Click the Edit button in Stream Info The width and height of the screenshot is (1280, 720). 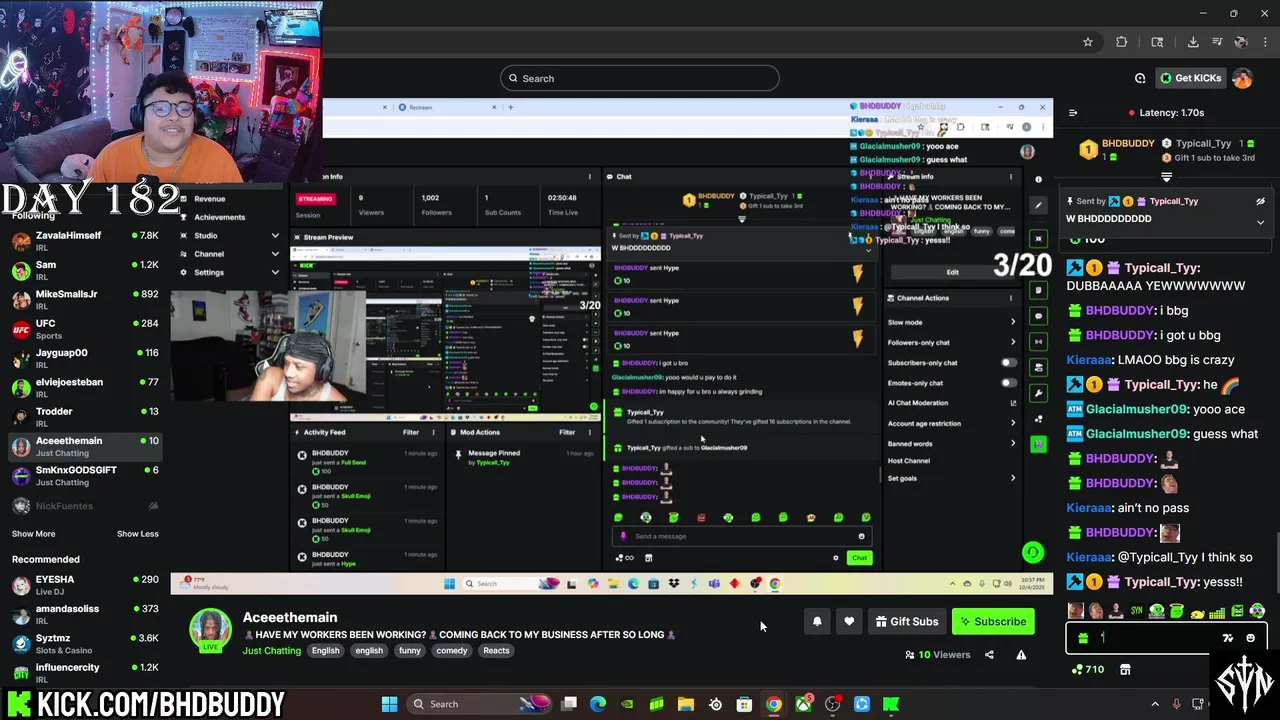tap(952, 272)
